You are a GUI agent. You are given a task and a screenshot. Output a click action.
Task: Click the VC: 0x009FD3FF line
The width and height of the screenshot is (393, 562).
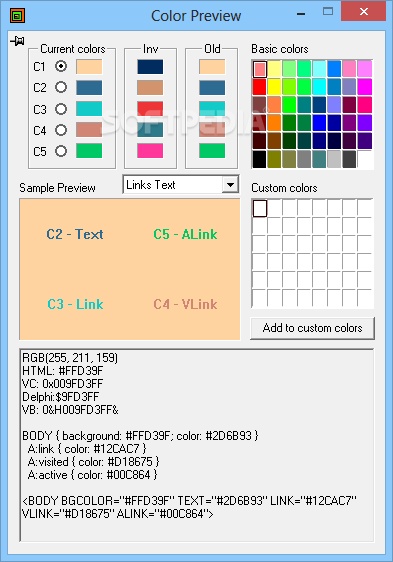pyautogui.click(x=63, y=384)
